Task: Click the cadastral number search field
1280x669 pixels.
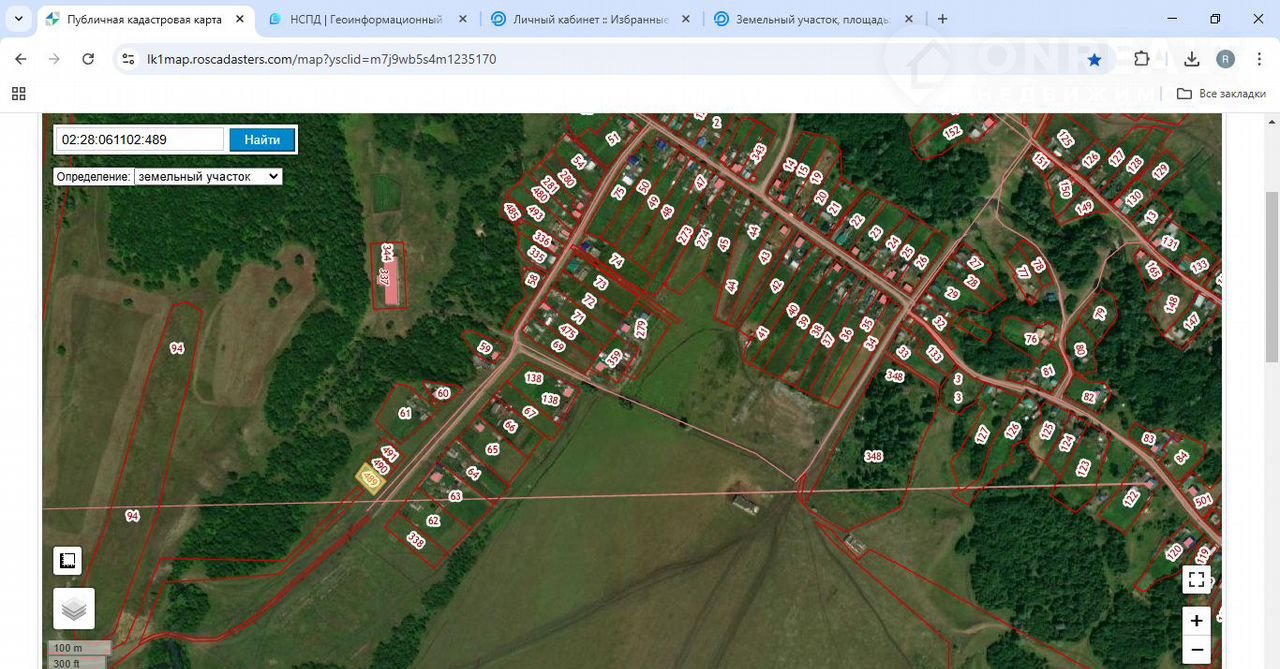Action: point(139,140)
